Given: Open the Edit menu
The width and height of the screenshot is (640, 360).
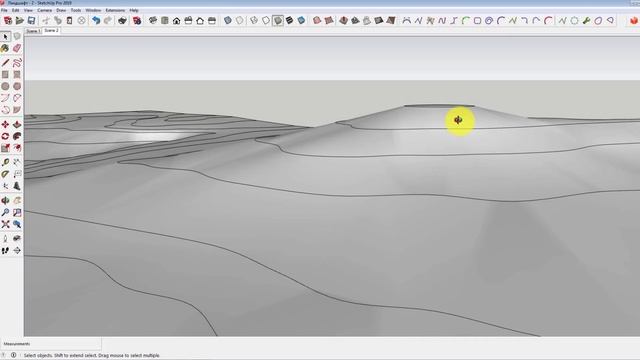Looking at the screenshot, I should tap(16, 10).
